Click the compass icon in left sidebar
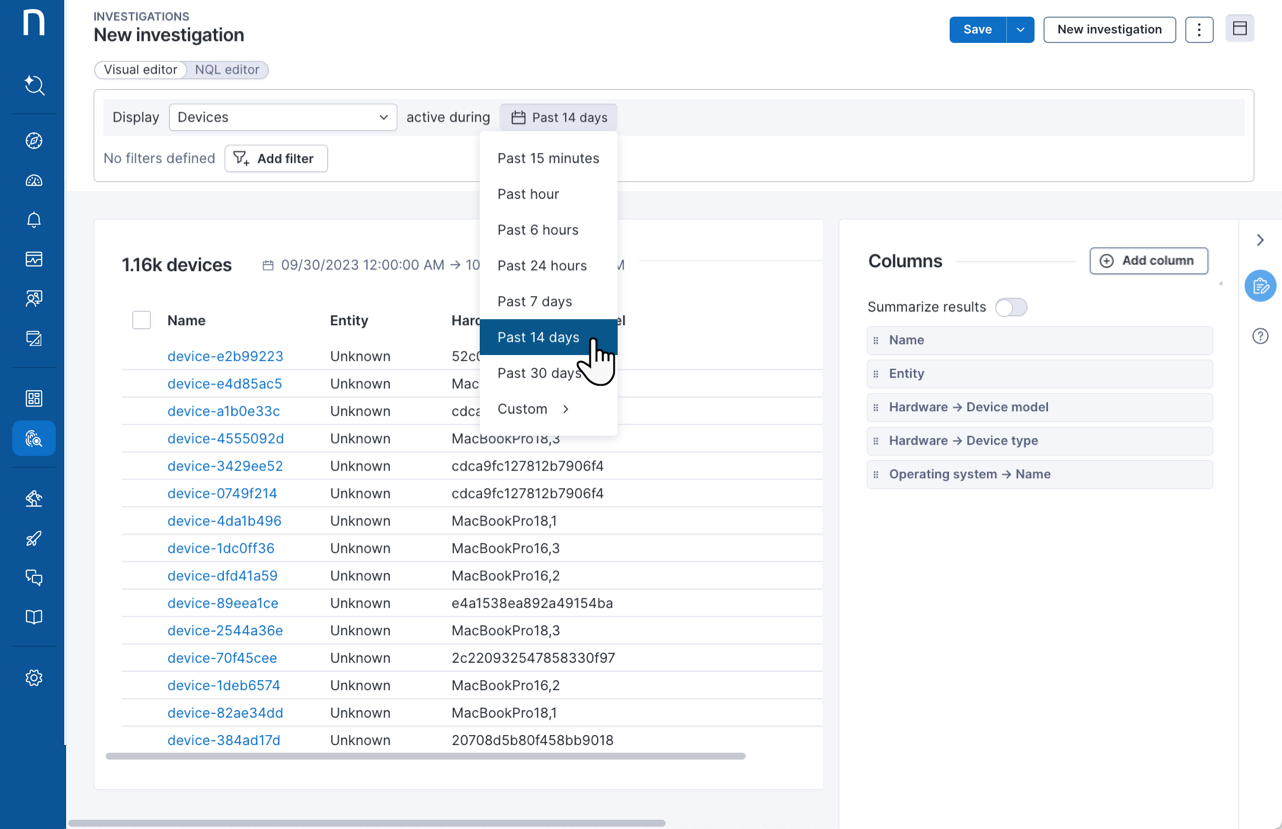Viewport: 1282px width, 829px height. [x=34, y=141]
